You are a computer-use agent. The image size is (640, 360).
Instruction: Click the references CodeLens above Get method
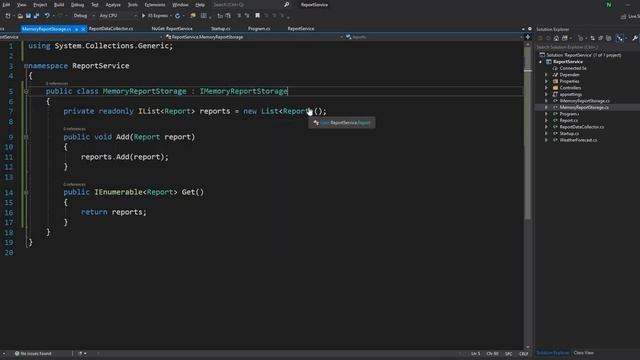tap(74, 184)
